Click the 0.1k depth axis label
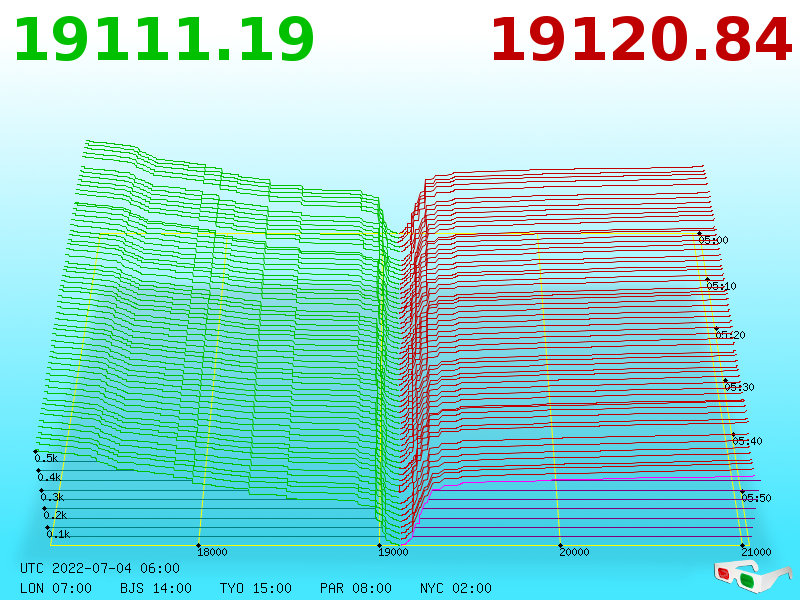Screen dimensions: 800x600 click(58, 534)
